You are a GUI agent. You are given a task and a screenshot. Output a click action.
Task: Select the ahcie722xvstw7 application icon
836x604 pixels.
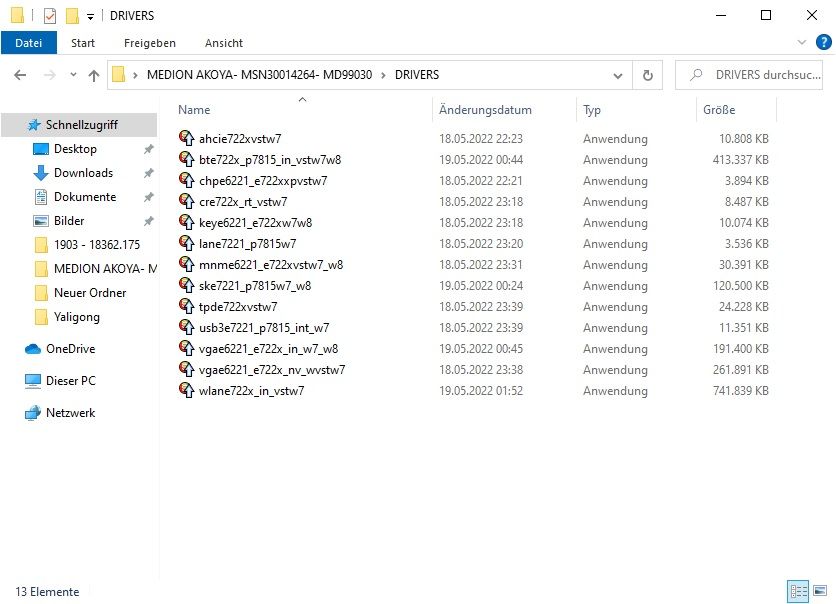(186, 139)
